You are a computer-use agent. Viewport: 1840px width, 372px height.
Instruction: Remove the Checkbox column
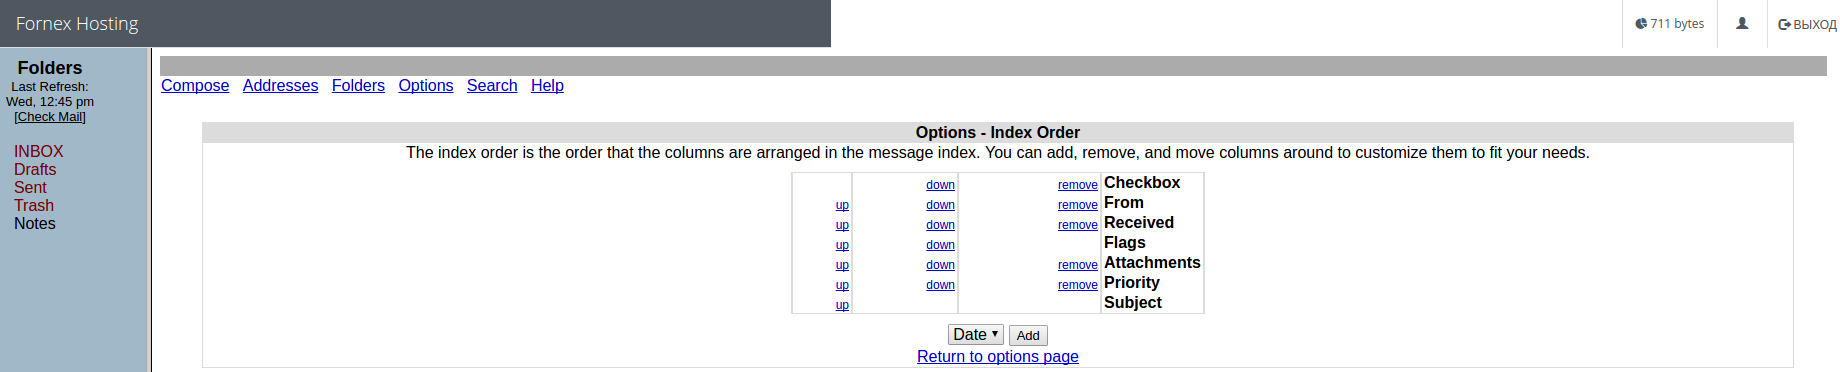1078,185
